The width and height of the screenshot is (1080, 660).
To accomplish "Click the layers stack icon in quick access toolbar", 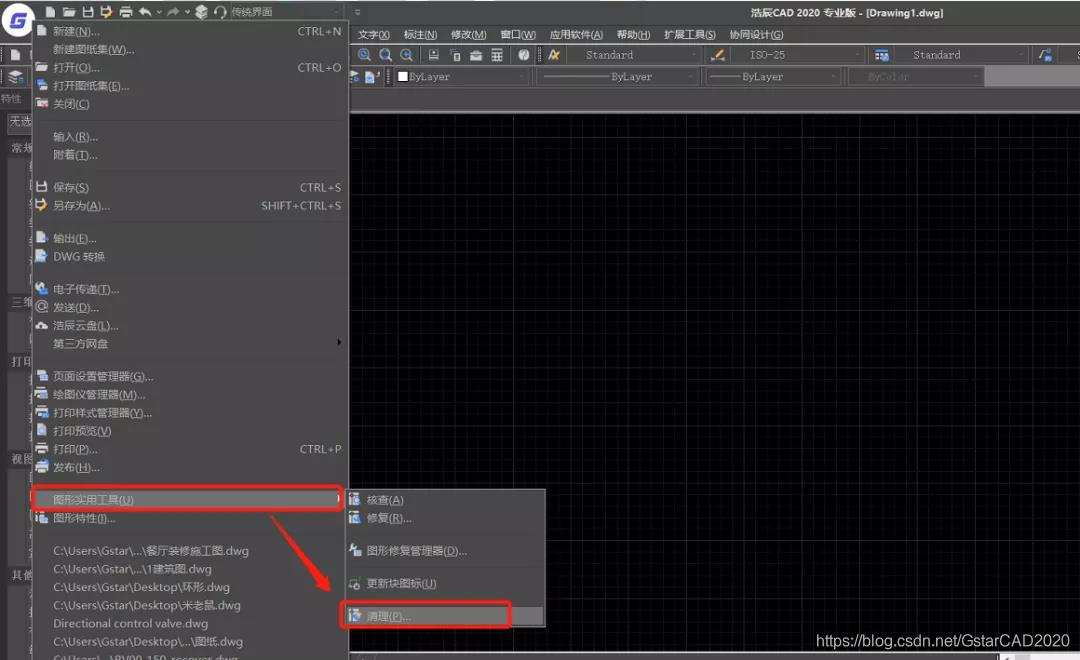I will [x=201, y=12].
